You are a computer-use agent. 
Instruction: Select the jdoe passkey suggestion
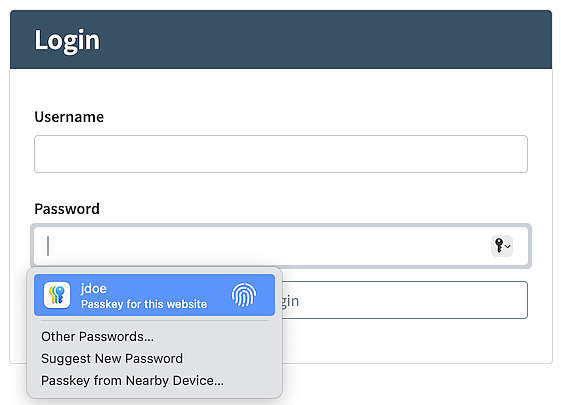coord(155,295)
